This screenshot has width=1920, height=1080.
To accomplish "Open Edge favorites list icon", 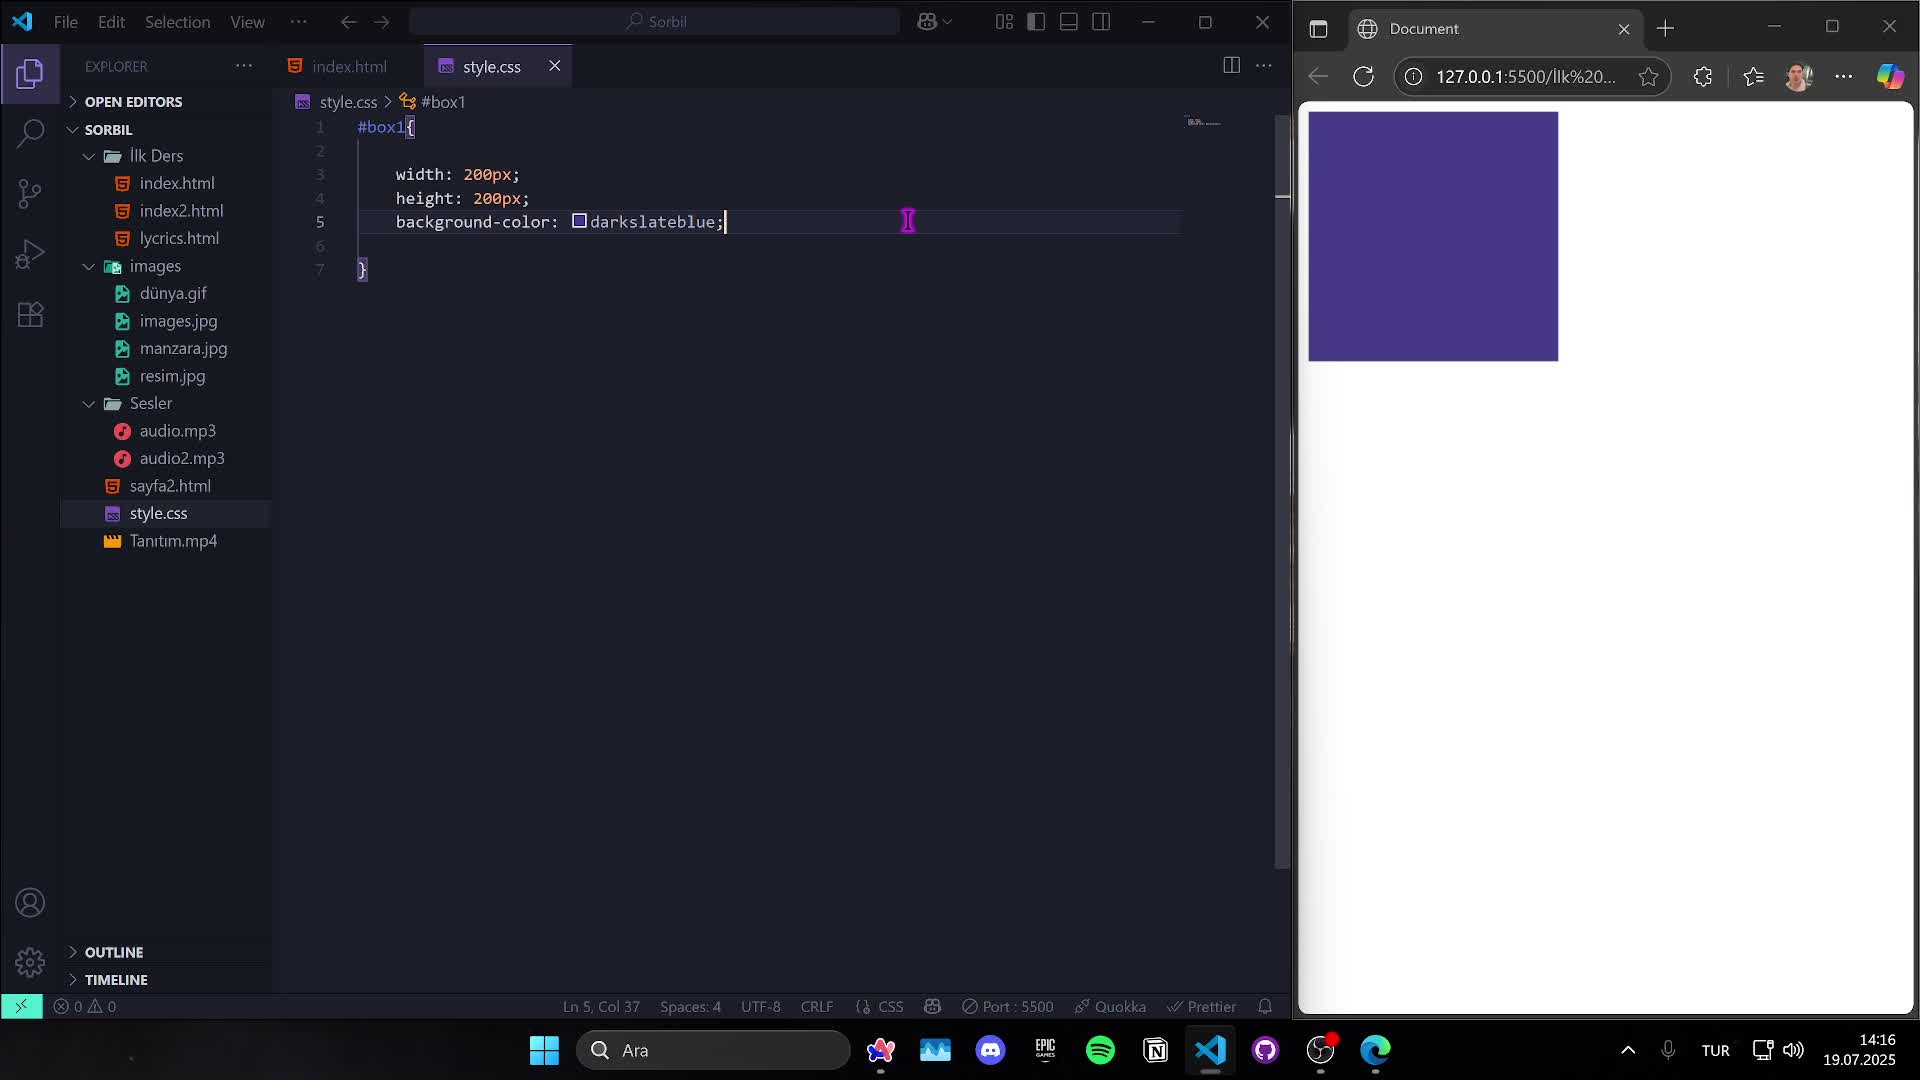I will click(x=1753, y=77).
